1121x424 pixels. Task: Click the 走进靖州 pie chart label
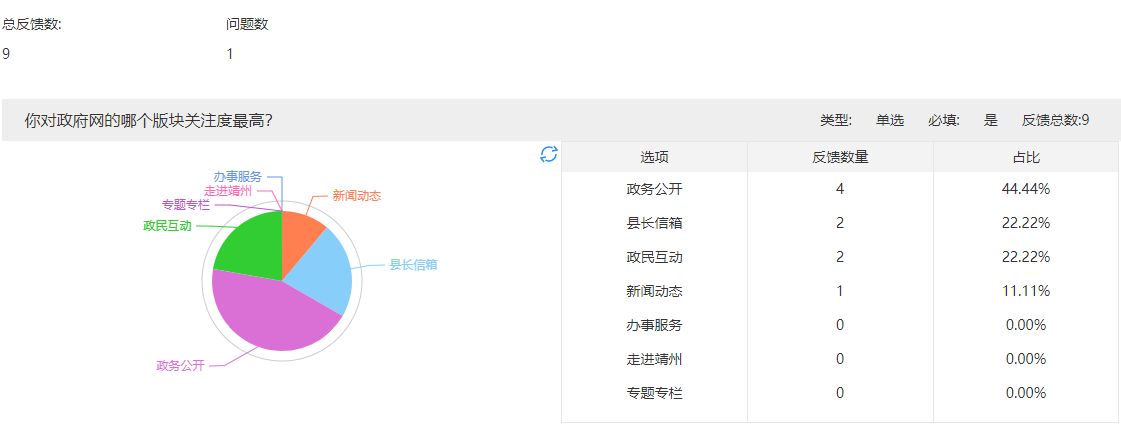pos(227,191)
